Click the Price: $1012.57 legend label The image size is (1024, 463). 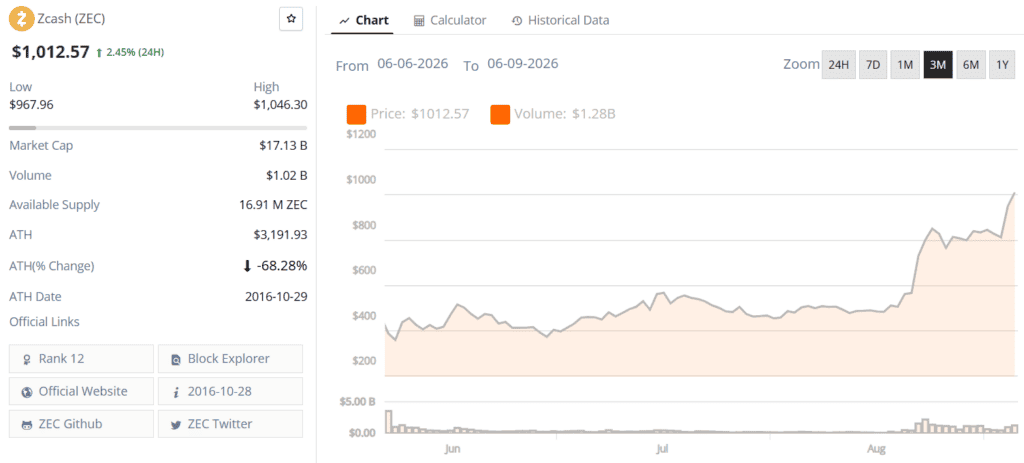click(420, 114)
